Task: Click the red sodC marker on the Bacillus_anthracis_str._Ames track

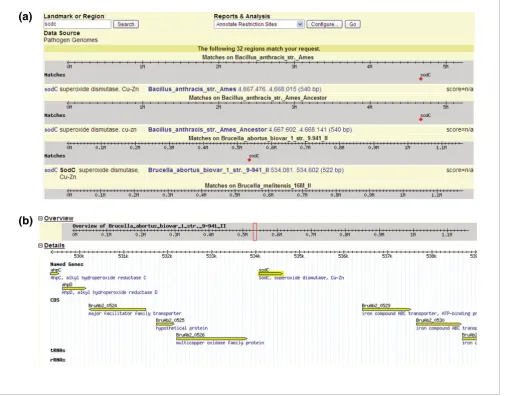Action: 421,79
